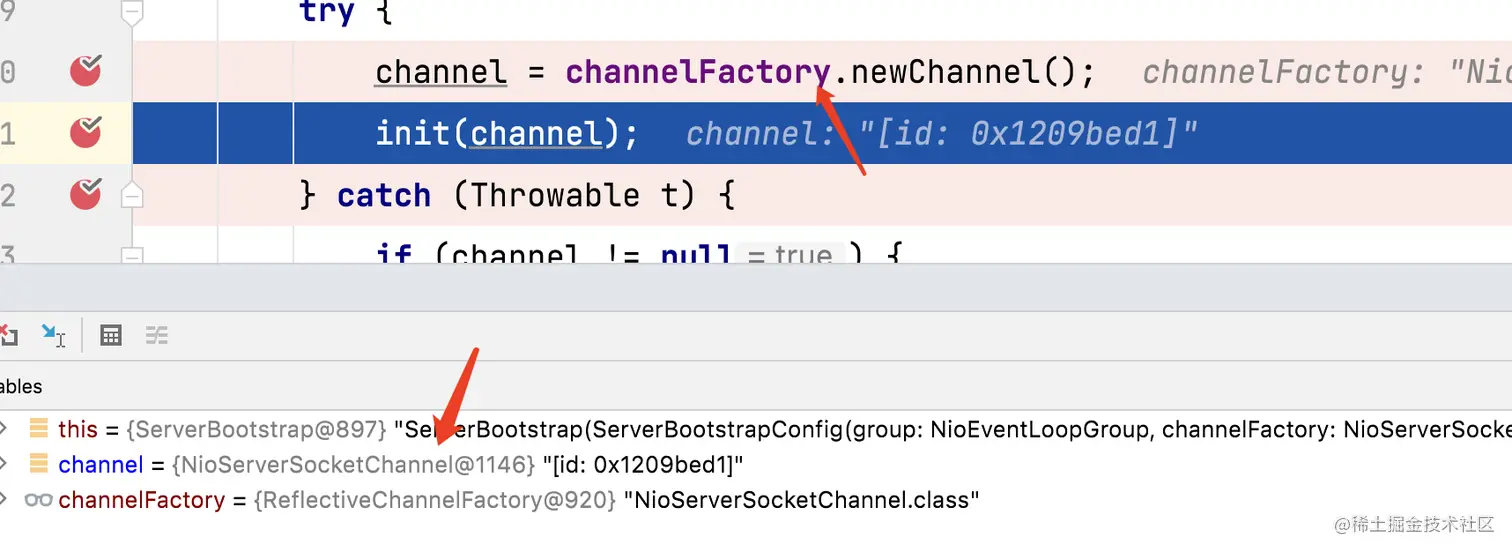Click 'channelFactory' in the newChannel code line
1512x552 pixels.
(x=698, y=72)
